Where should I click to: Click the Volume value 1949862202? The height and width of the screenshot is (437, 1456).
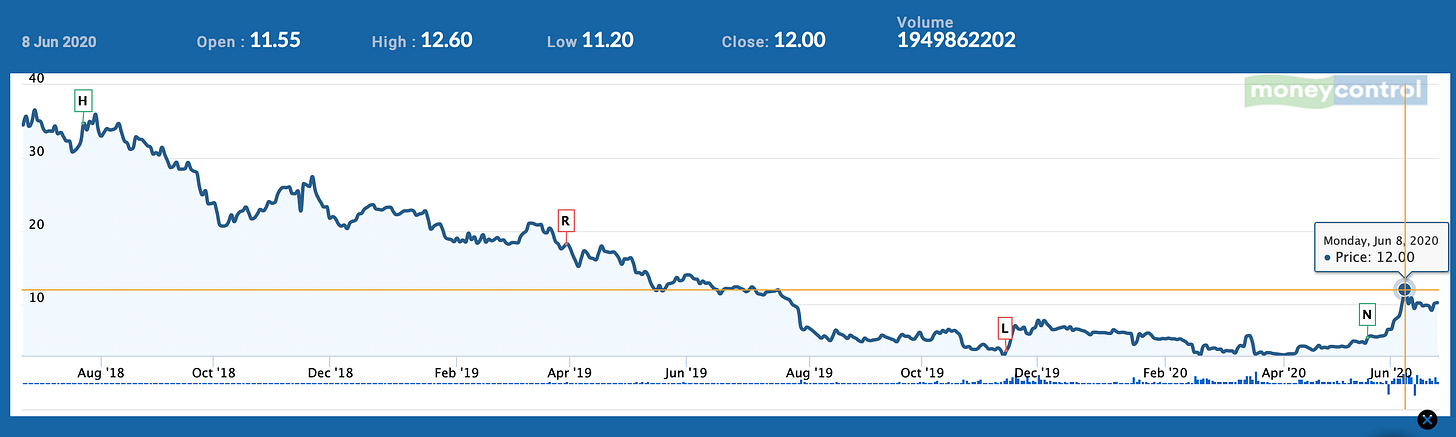pos(957,40)
